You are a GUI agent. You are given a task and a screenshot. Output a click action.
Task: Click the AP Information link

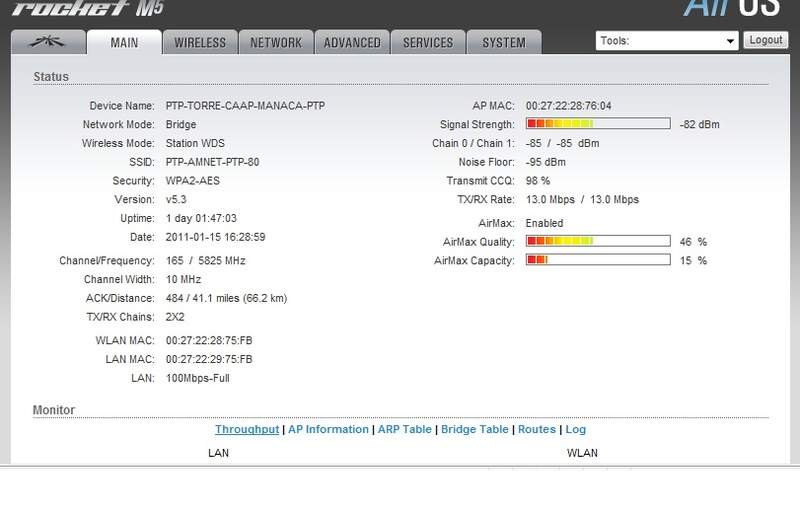328,429
